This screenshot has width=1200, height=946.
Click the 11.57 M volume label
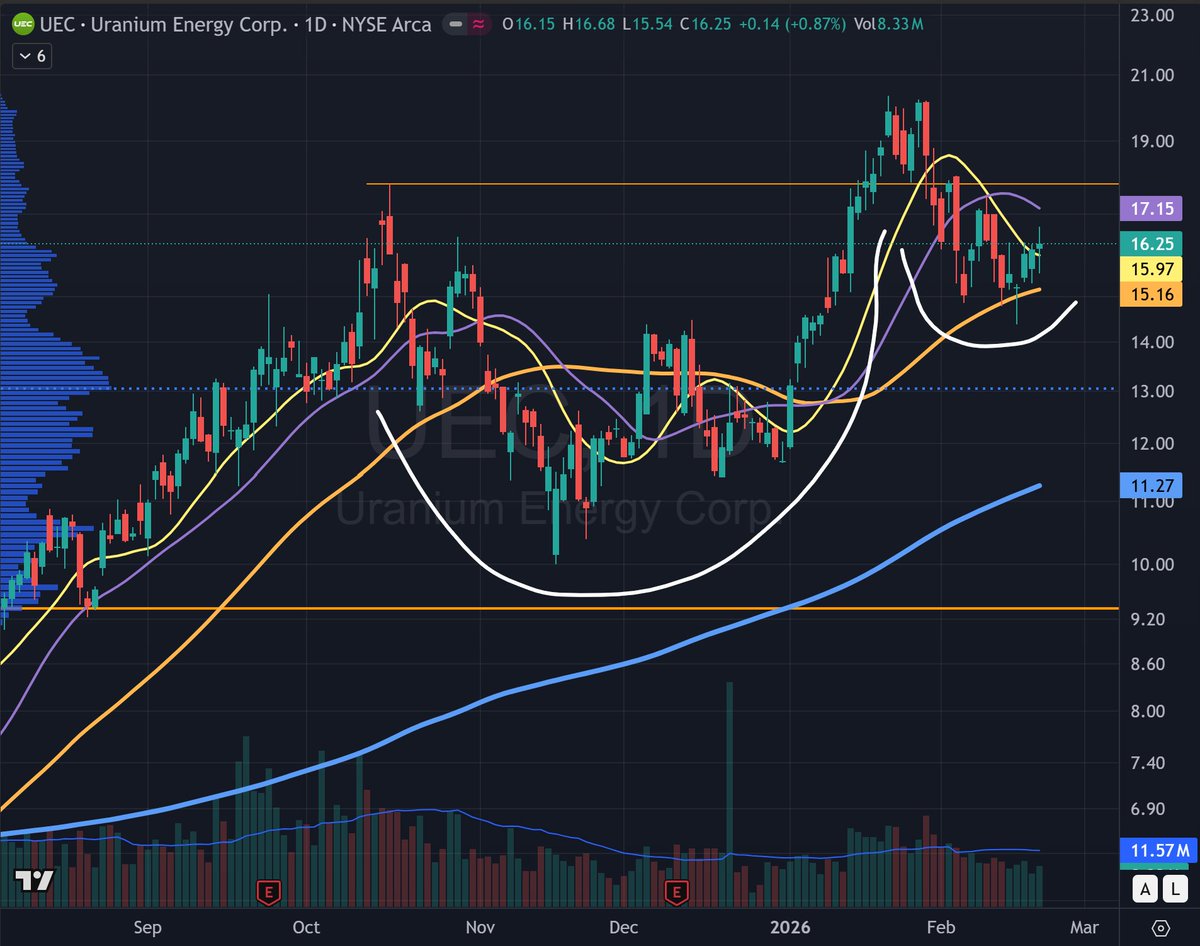click(x=1159, y=851)
